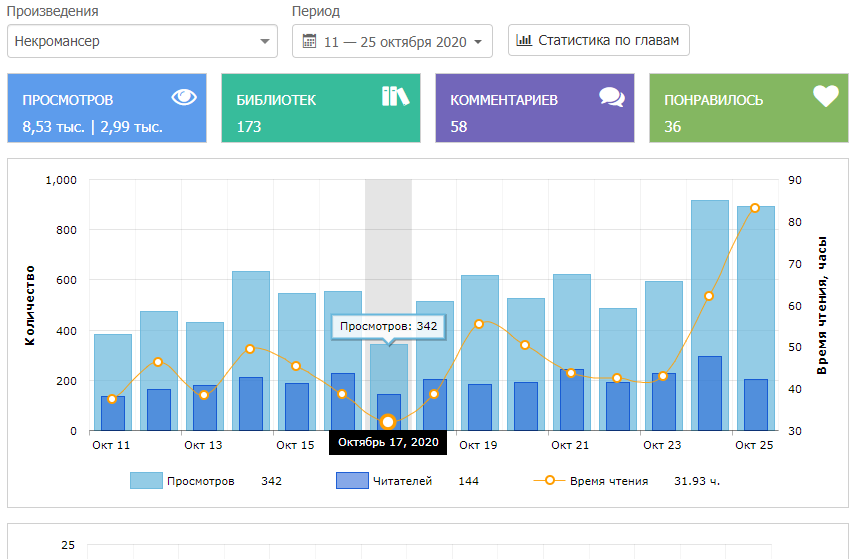The height and width of the screenshot is (559, 855).
Task: Click the heart icon on Понравилось card
Action: (x=825, y=97)
